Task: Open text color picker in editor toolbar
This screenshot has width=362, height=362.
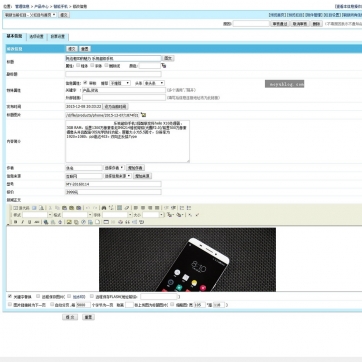Action: click(x=170, y=215)
